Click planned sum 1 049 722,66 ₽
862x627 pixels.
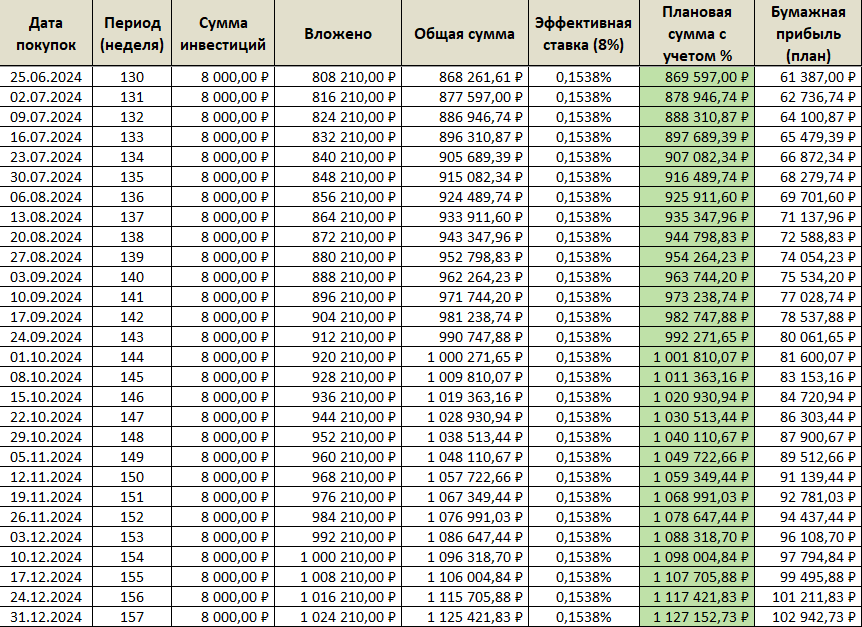point(697,457)
